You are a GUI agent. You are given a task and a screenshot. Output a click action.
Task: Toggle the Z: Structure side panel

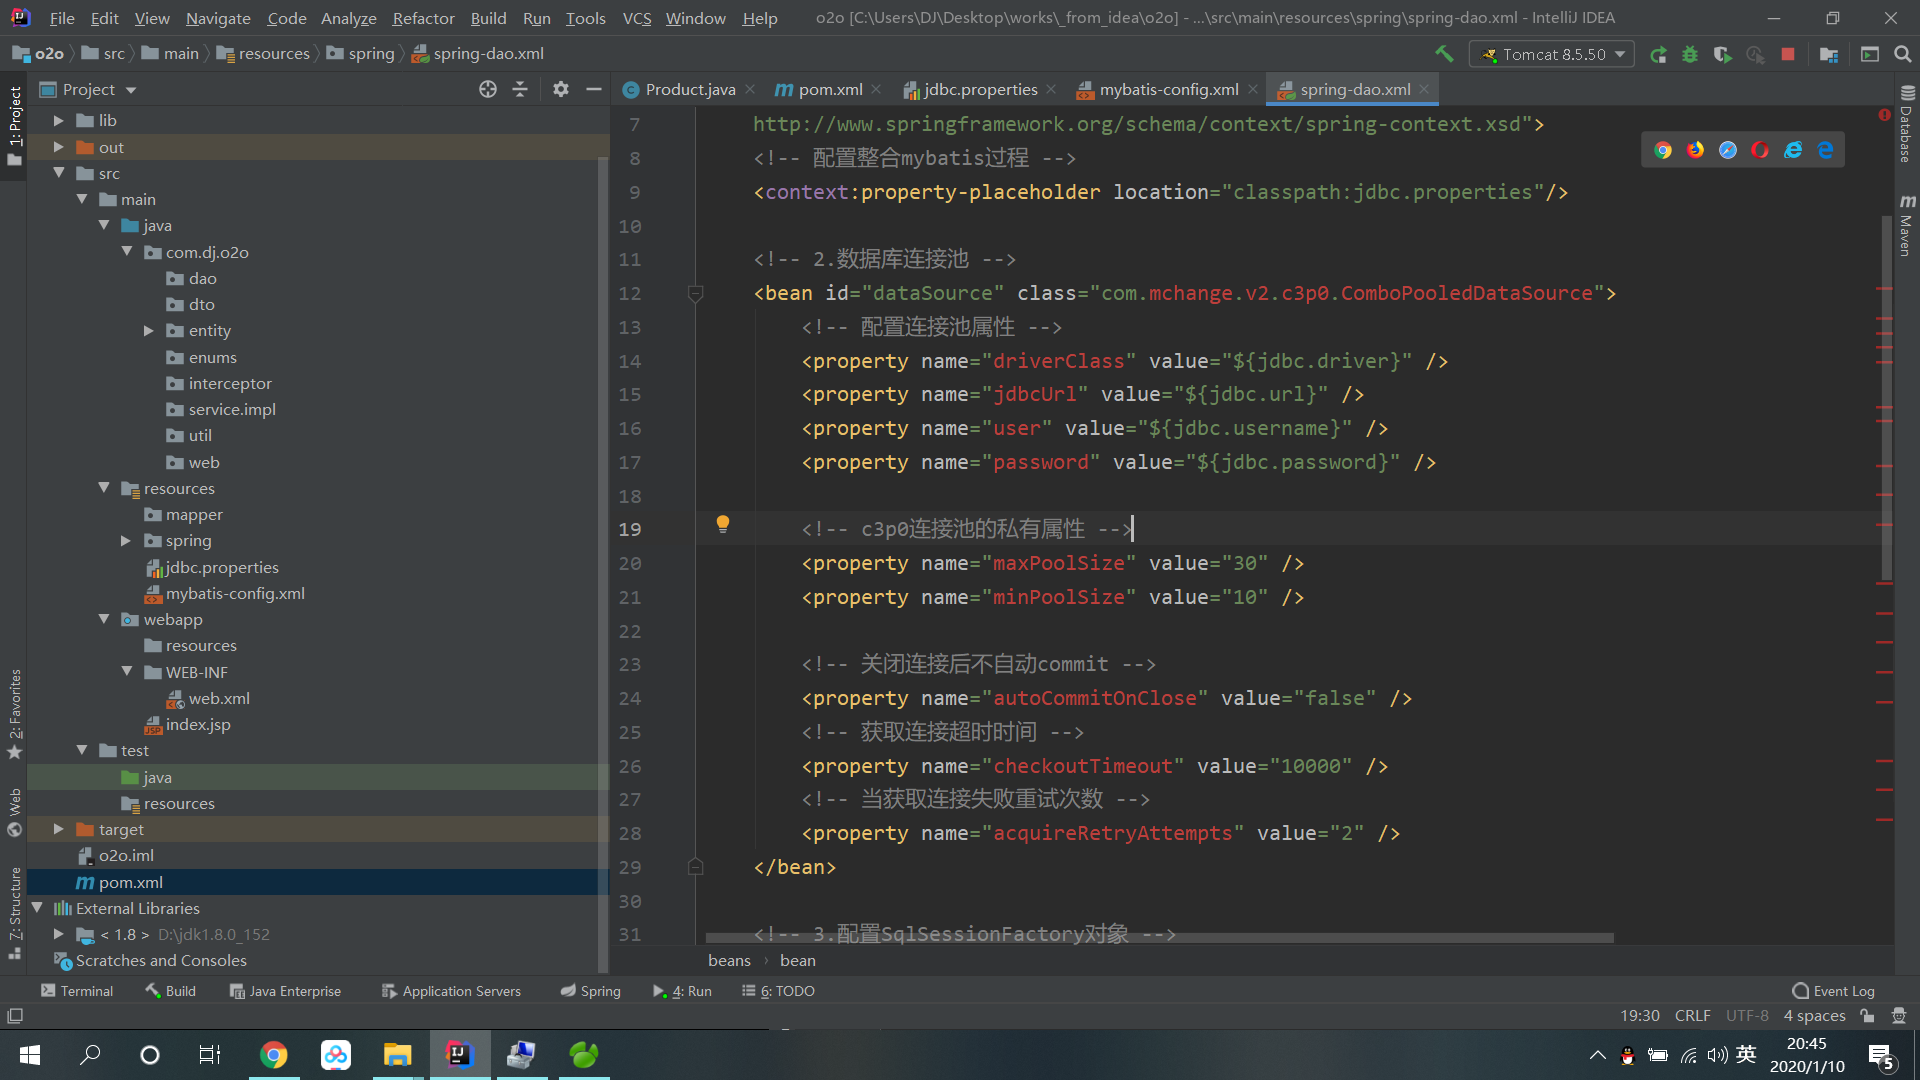pyautogui.click(x=15, y=913)
